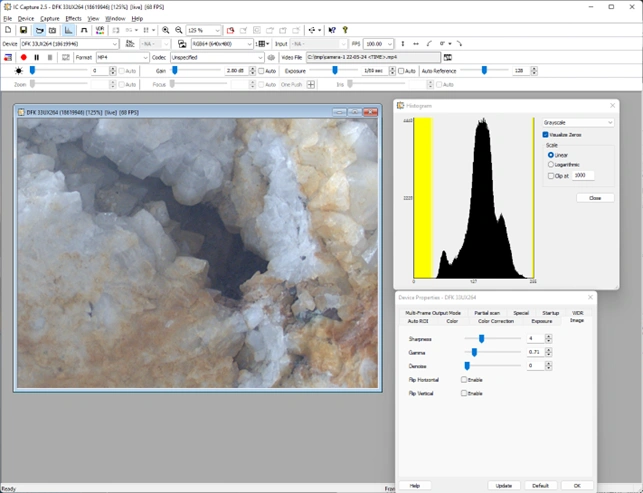This screenshot has width=643, height=493.
Task: Open the 125 % zoom level dropdown
Action: pos(219,31)
